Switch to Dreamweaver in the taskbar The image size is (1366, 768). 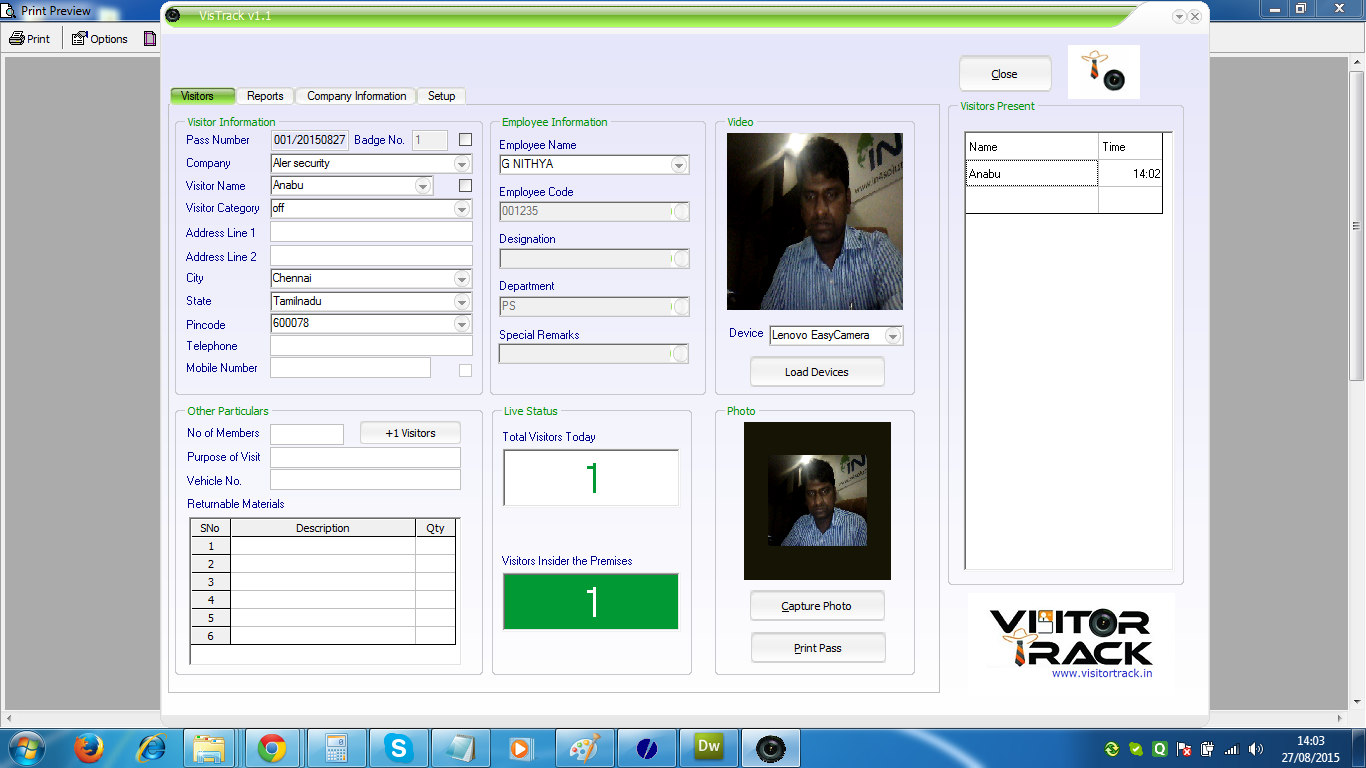(x=708, y=747)
